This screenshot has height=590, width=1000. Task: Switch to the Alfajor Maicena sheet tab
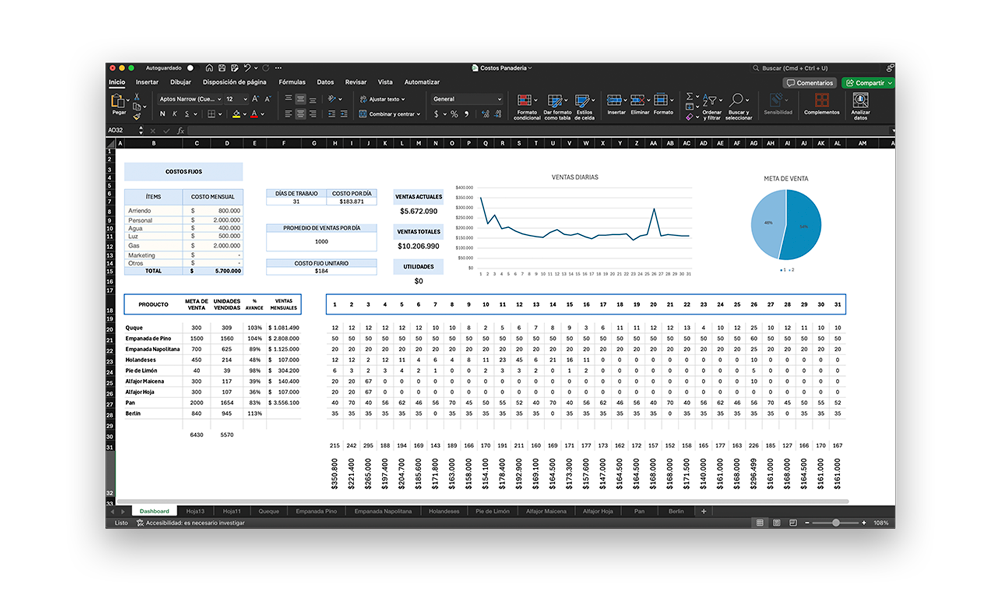[546, 512]
